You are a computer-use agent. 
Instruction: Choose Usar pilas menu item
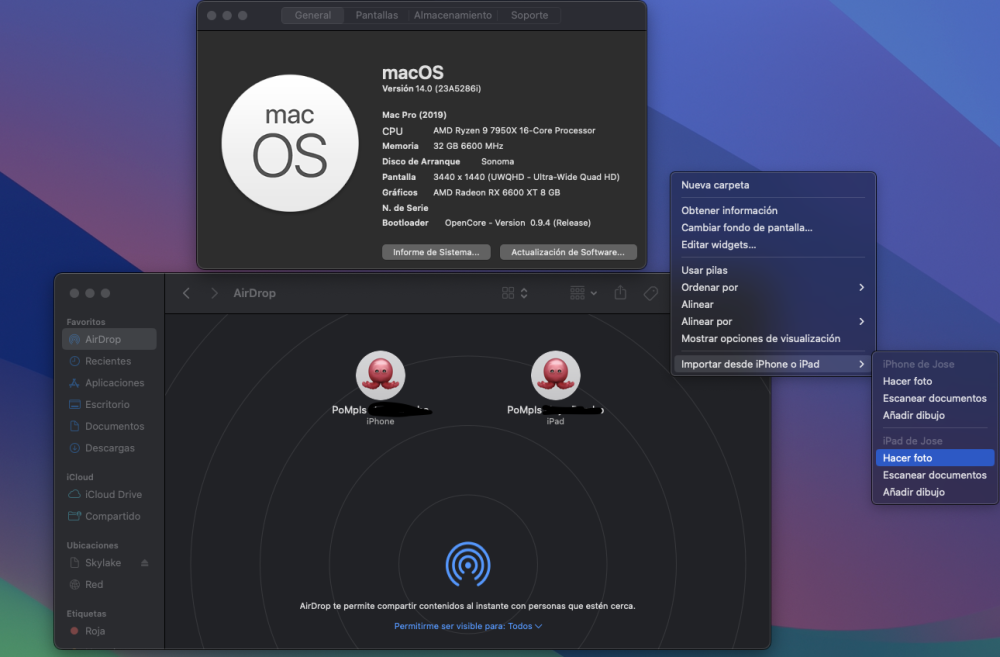(x=773, y=270)
